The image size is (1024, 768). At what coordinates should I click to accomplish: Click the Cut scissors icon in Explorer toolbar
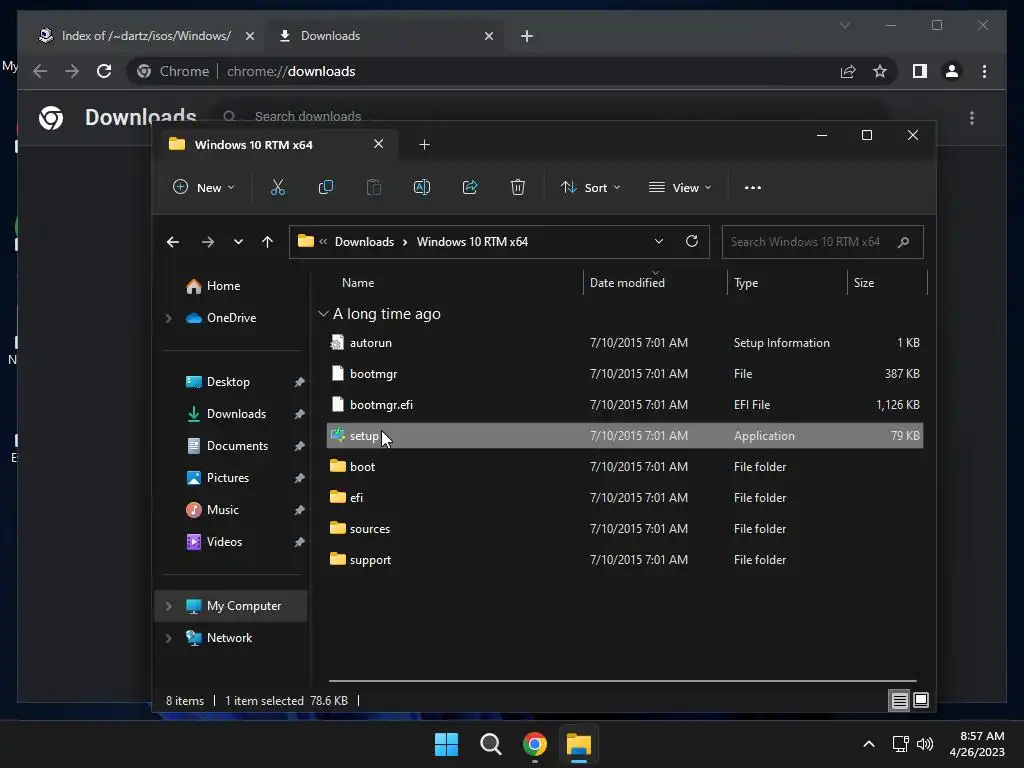[278, 187]
